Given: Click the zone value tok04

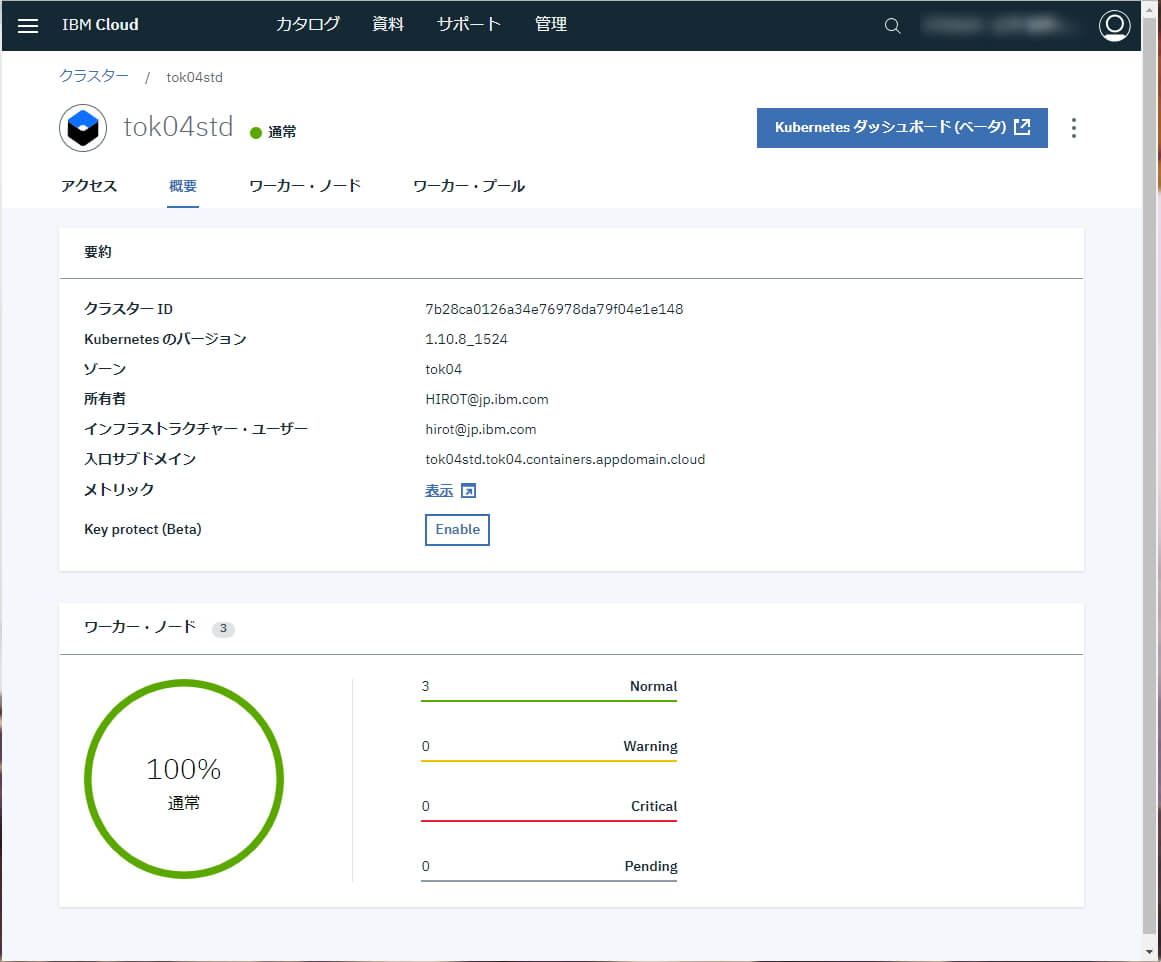Looking at the screenshot, I should 444,369.
